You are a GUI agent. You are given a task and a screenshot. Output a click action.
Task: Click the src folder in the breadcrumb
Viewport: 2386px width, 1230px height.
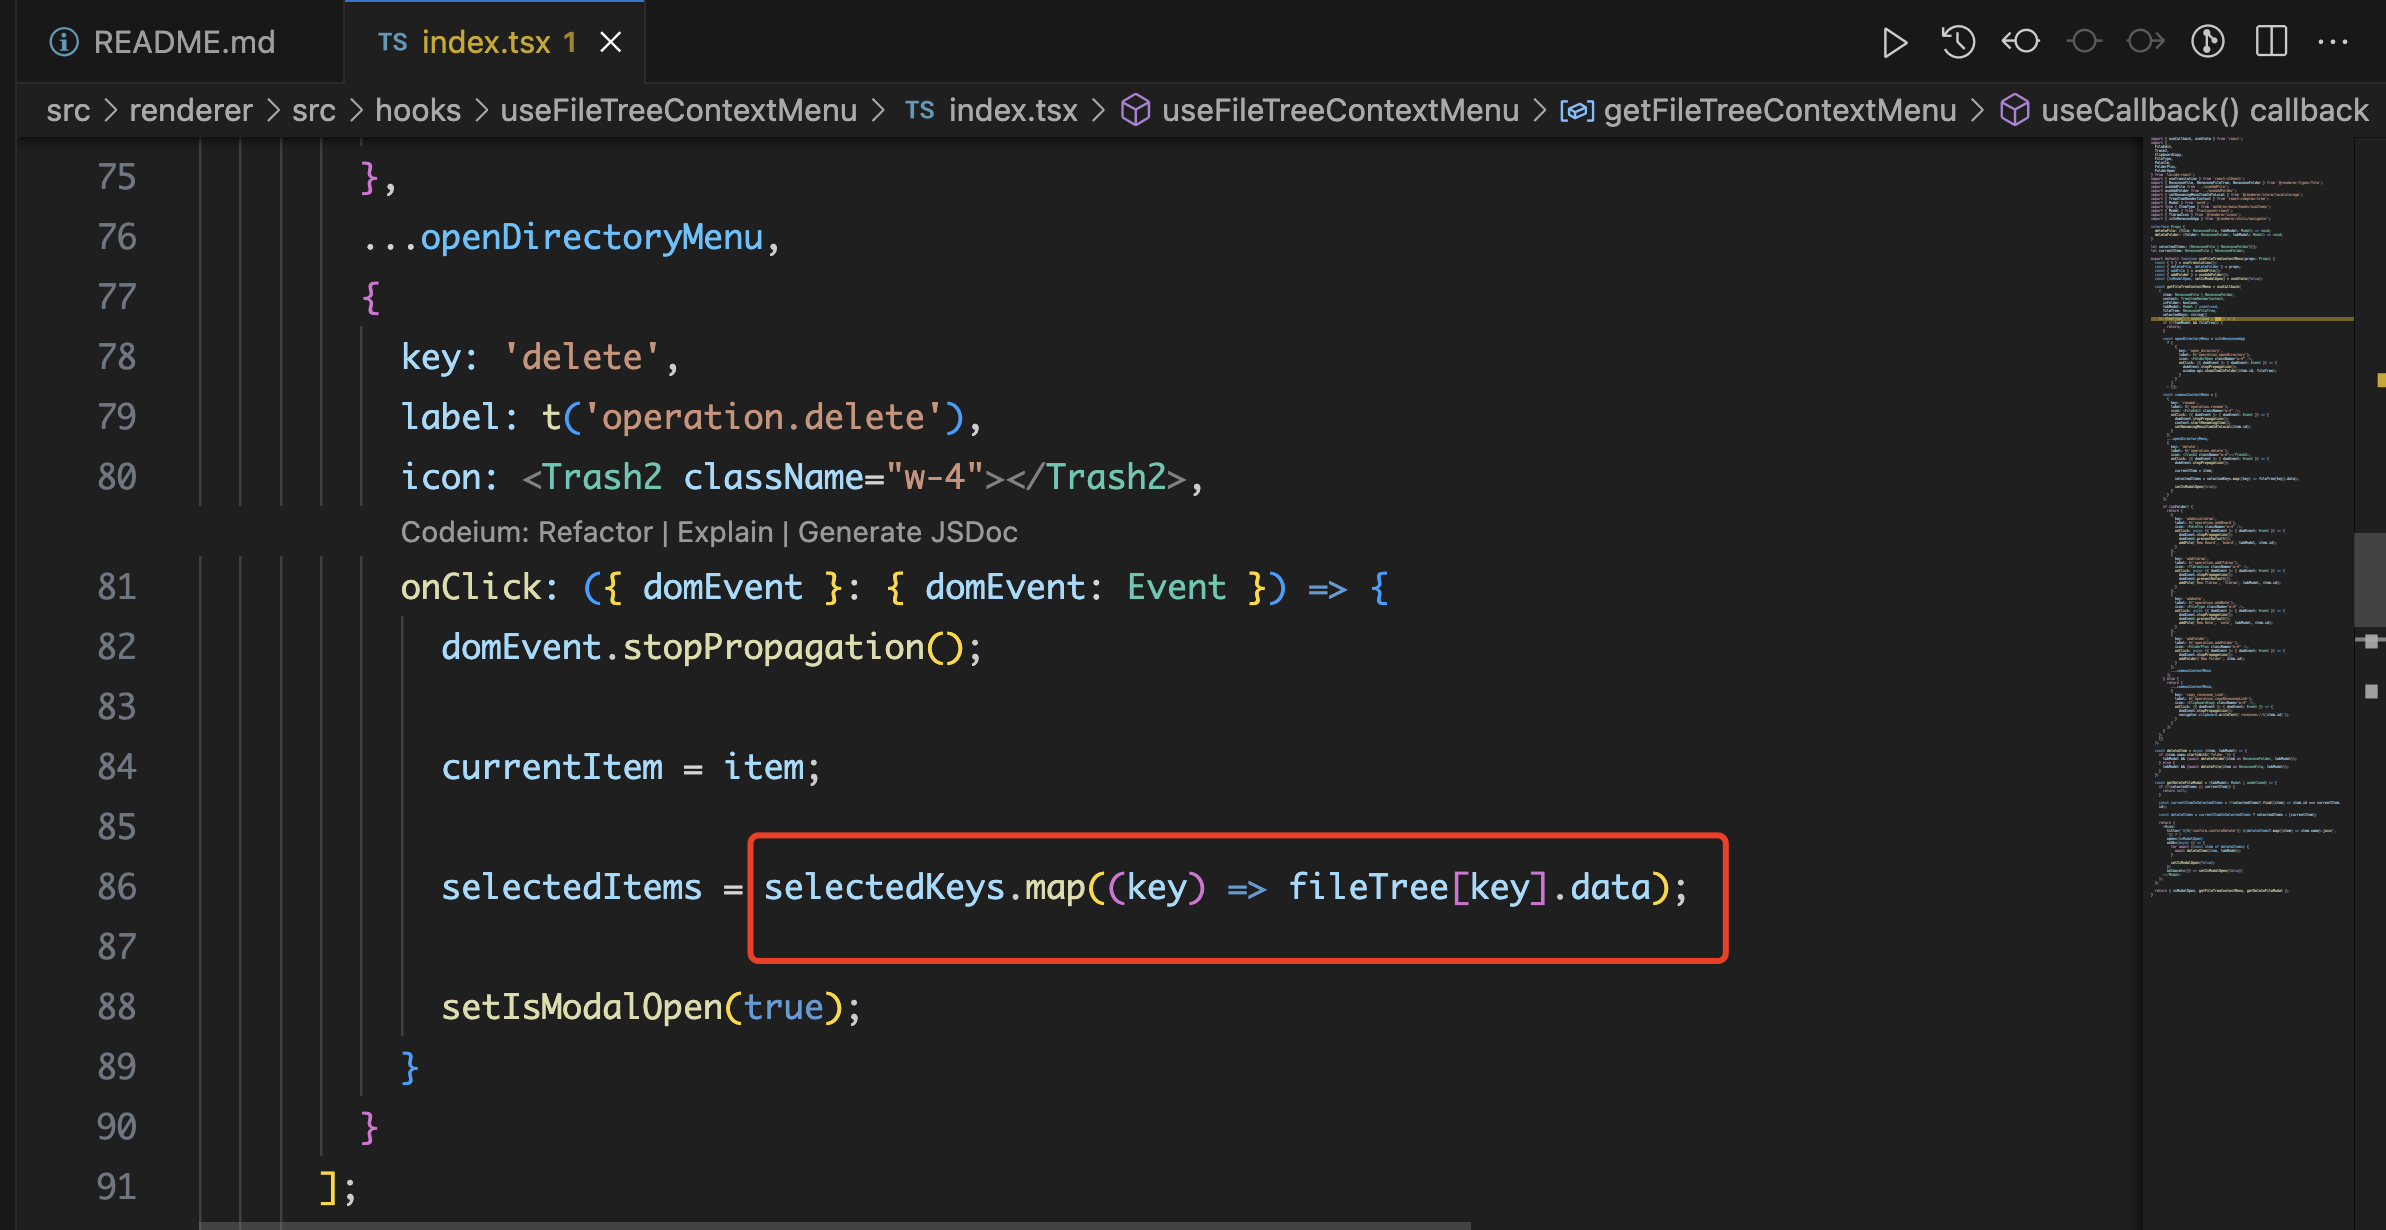68,110
